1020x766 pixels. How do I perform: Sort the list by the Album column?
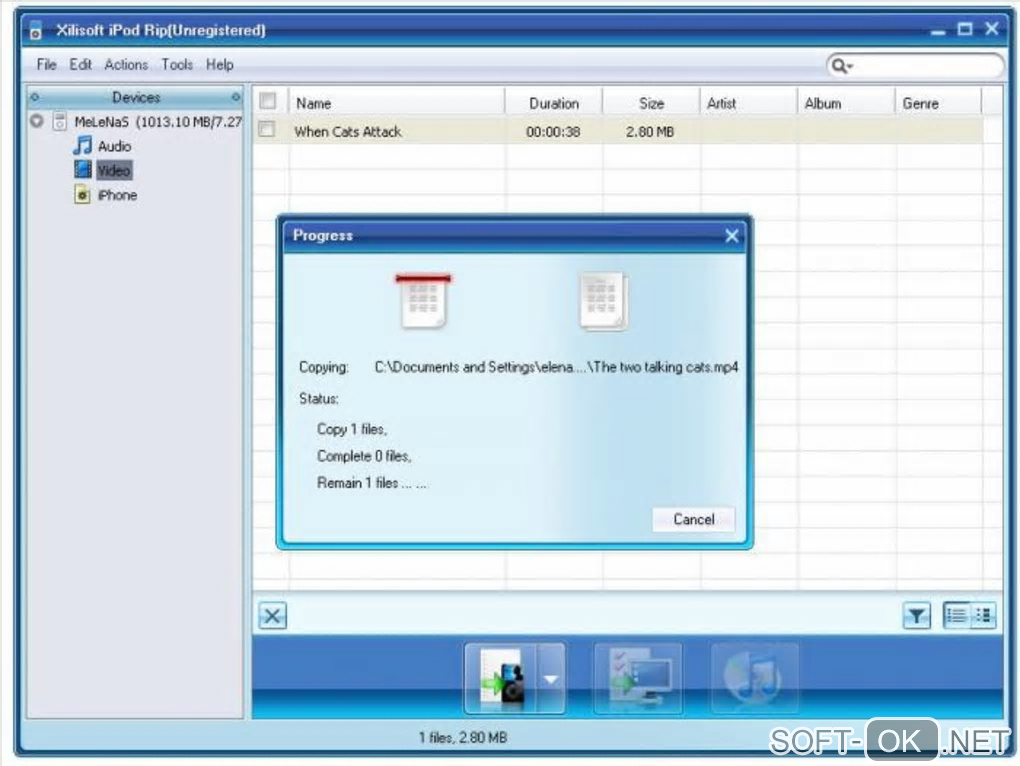(846, 103)
